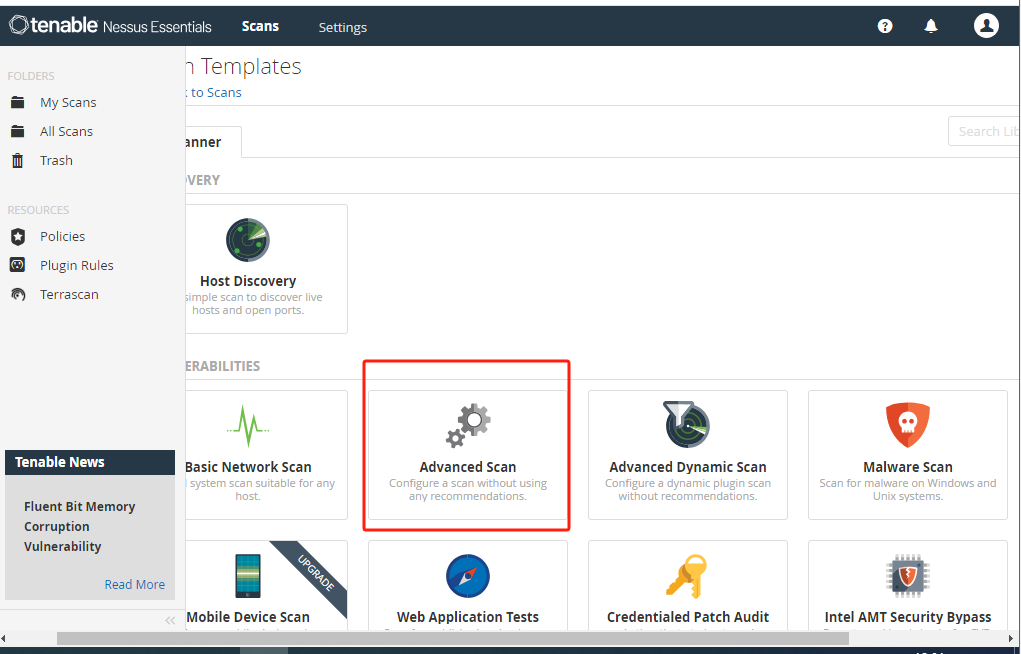Screen dimensions: 1021x654
Task: Choose the Advanced Scan template title
Action: coord(468,467)
